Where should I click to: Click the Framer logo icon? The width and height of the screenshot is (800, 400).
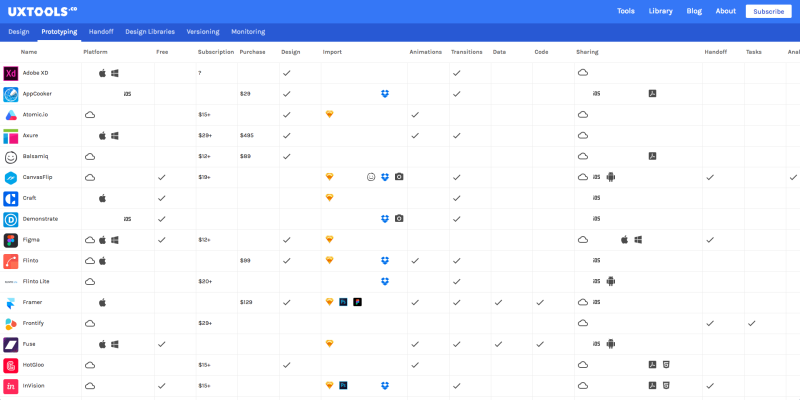(11, 303)
